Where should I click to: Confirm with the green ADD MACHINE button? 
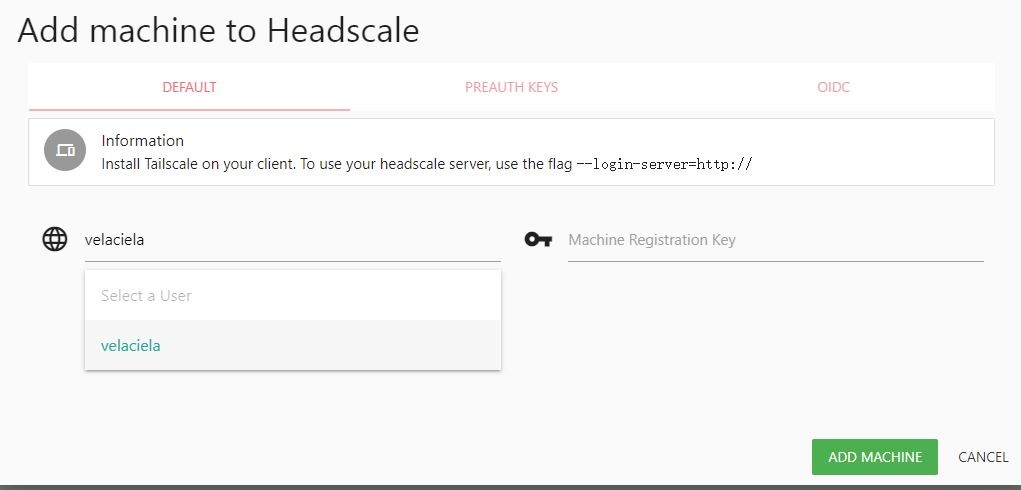pos(874,457)
